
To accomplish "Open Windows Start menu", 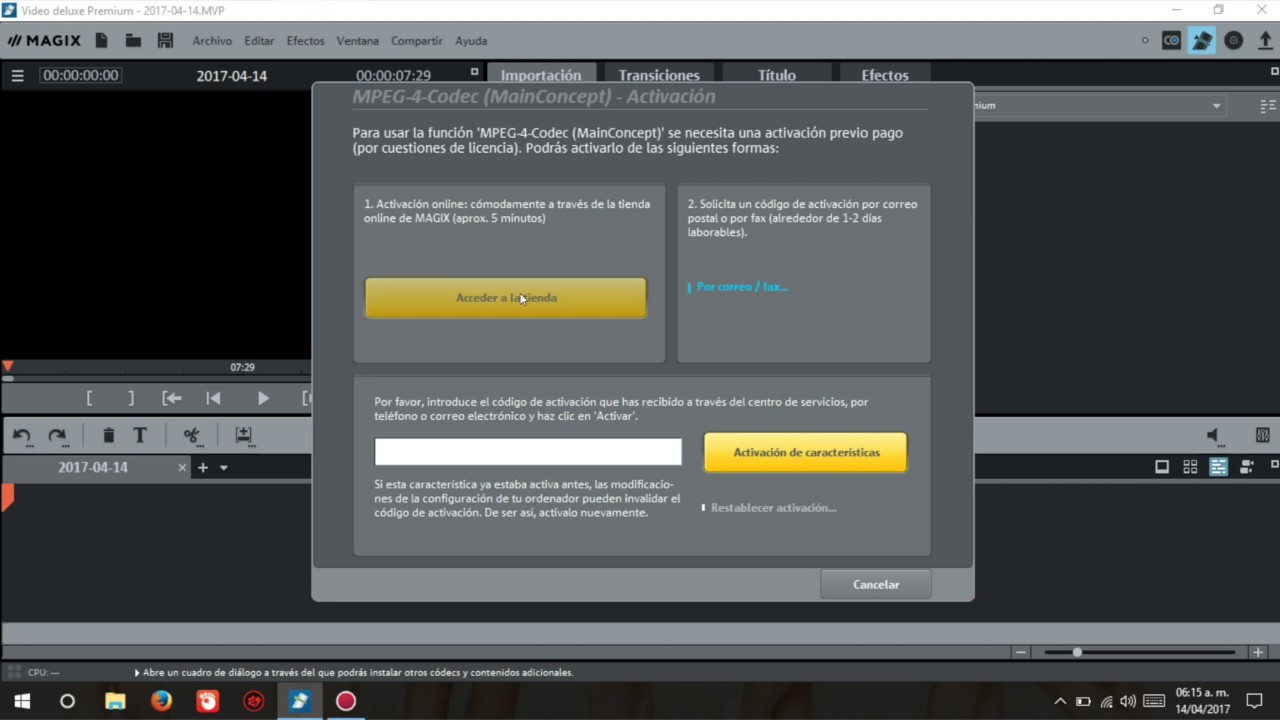I will (x=22, y=701).
